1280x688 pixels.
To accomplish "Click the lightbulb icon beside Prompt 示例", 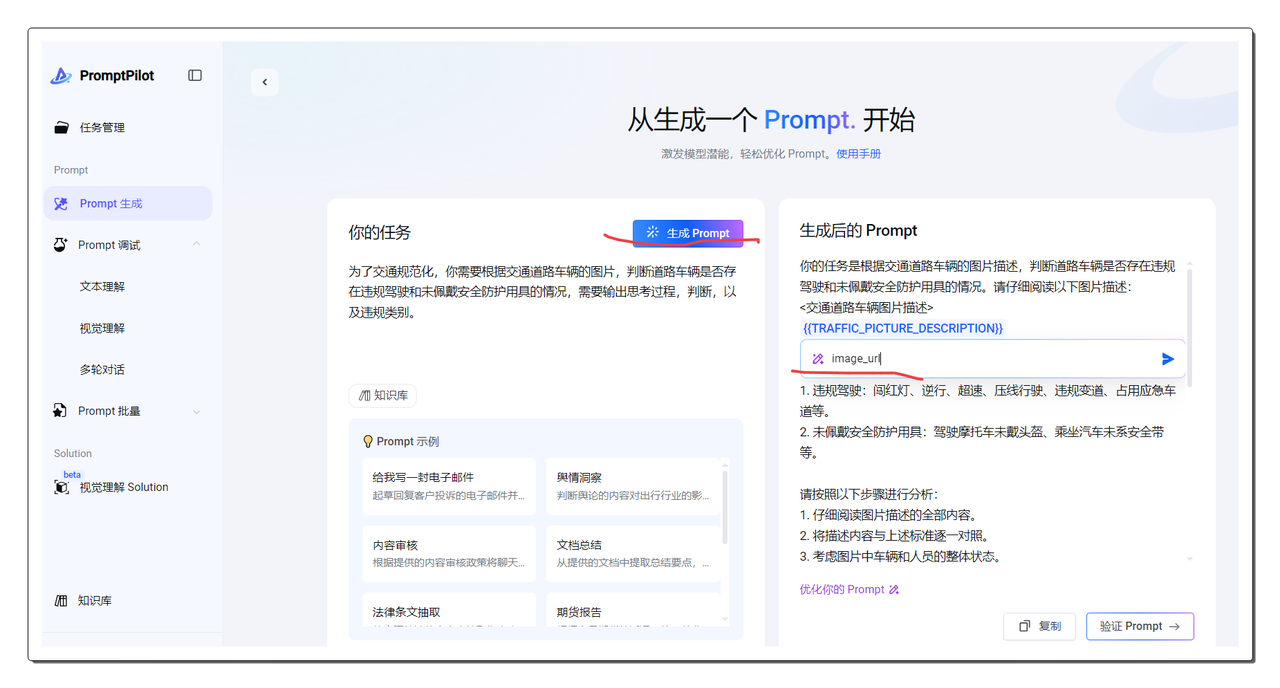I will 368,441.
